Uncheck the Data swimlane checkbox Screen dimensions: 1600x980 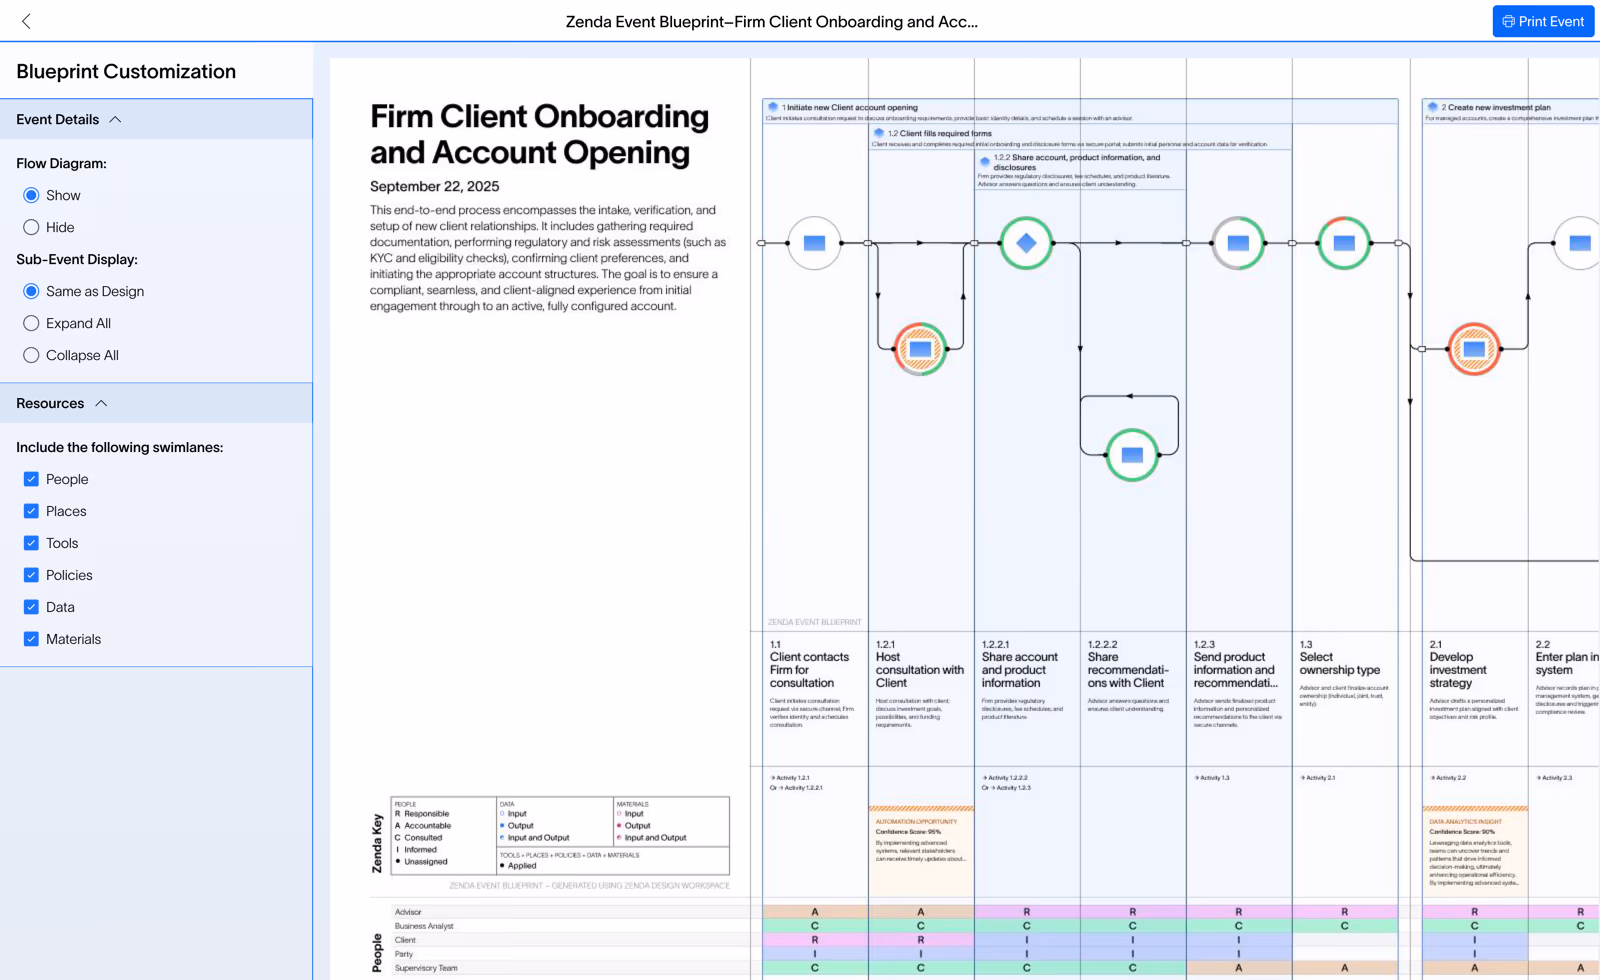(x=31, y=607)
